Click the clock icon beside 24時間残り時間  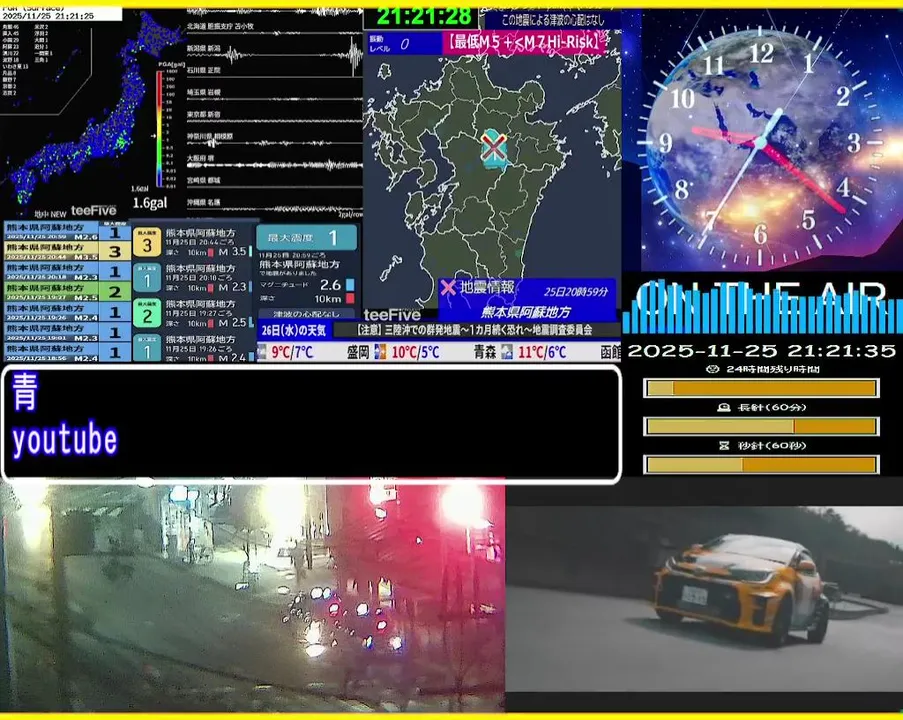(x=712, y=369)
